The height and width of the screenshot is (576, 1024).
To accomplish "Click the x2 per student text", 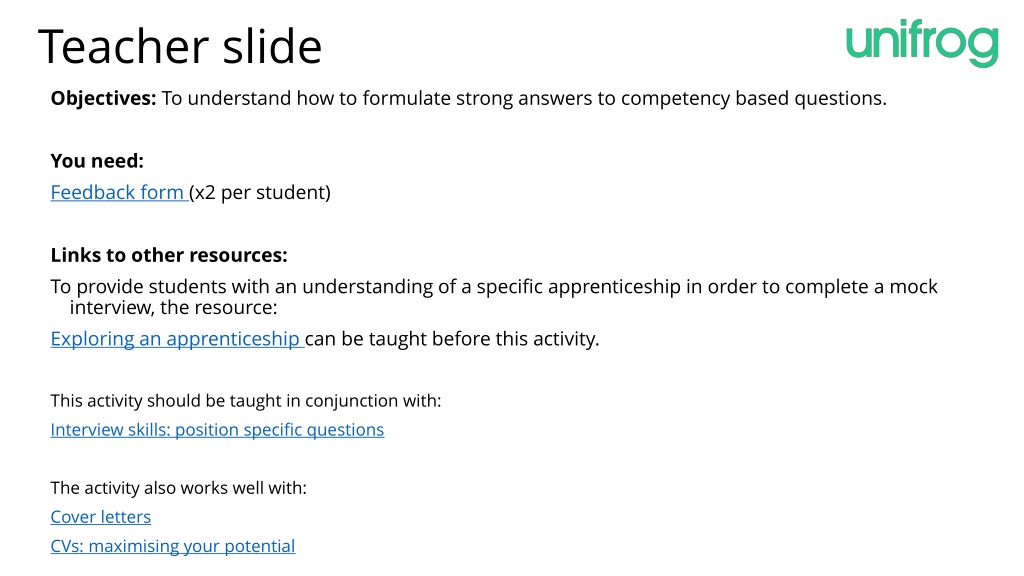I will [x=260, y=193].
